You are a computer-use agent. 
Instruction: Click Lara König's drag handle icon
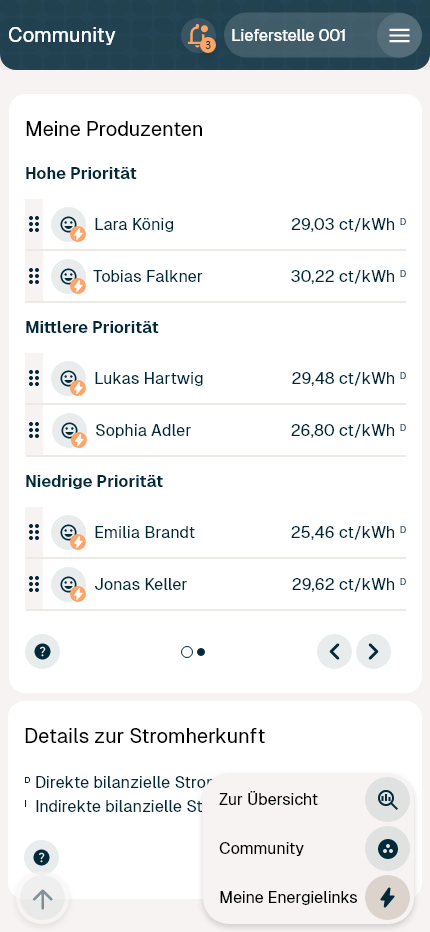coord(34,225)
